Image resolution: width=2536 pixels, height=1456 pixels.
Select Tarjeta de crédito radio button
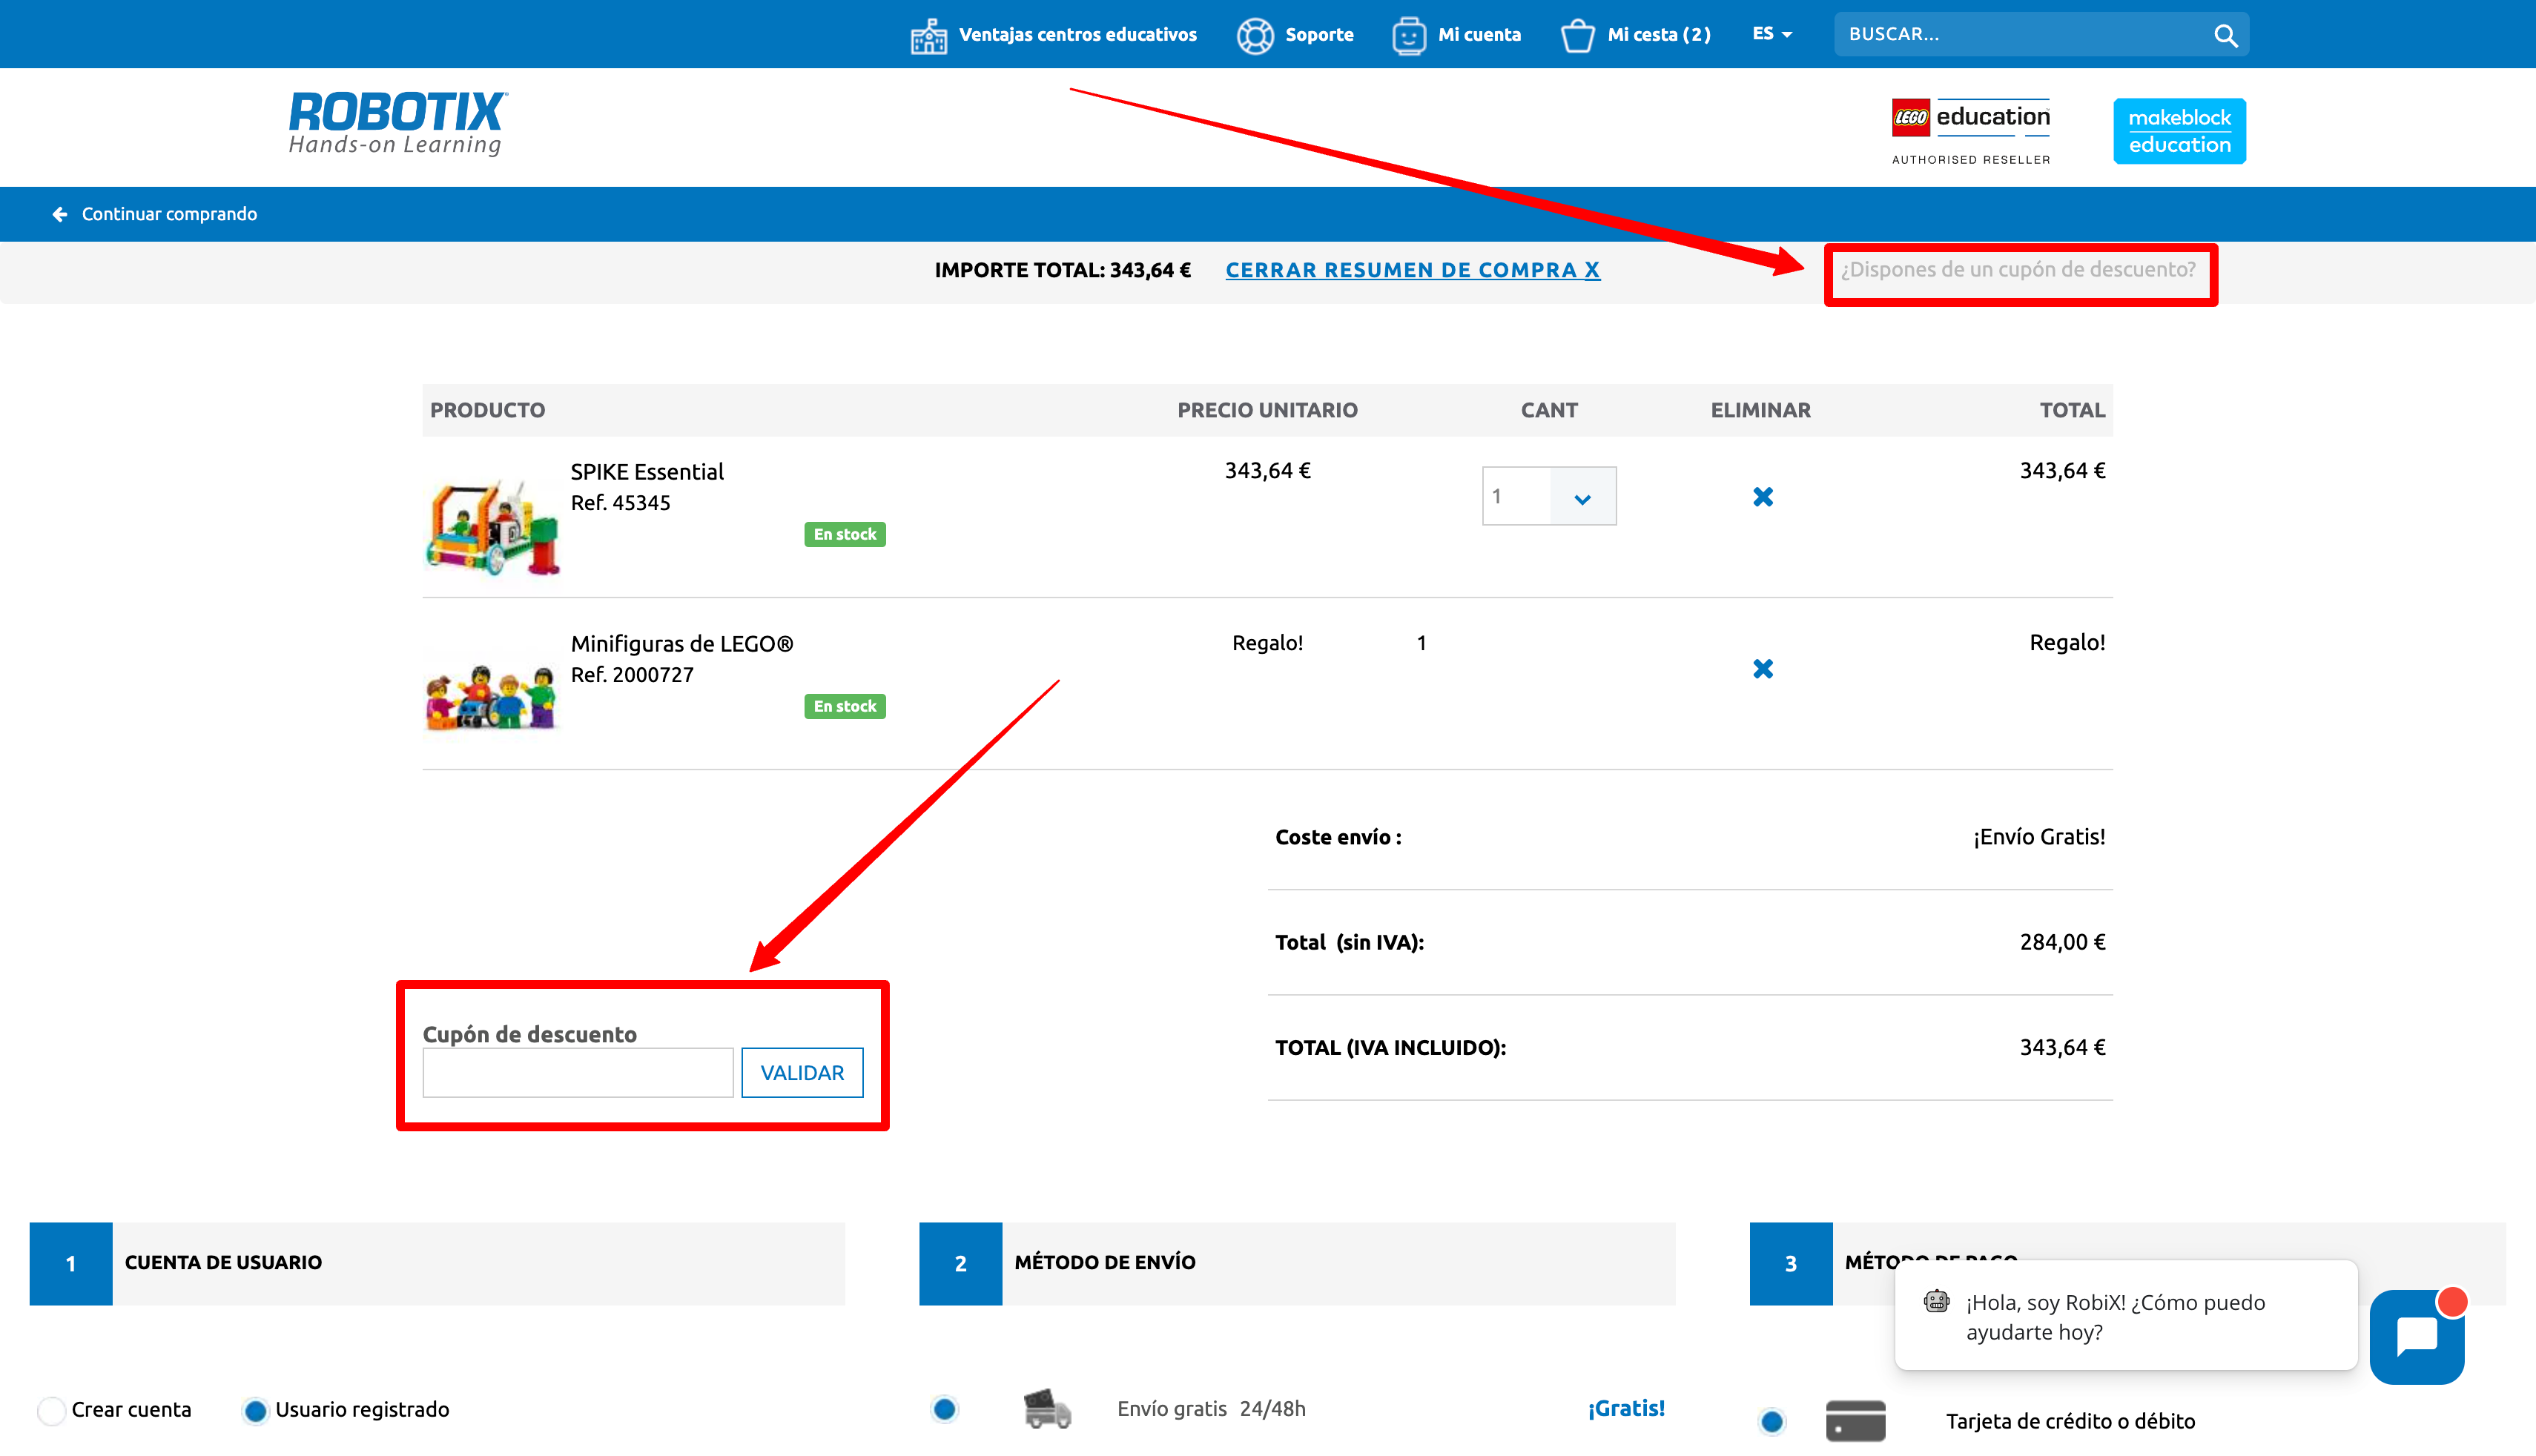(x=1771, y=1421)
